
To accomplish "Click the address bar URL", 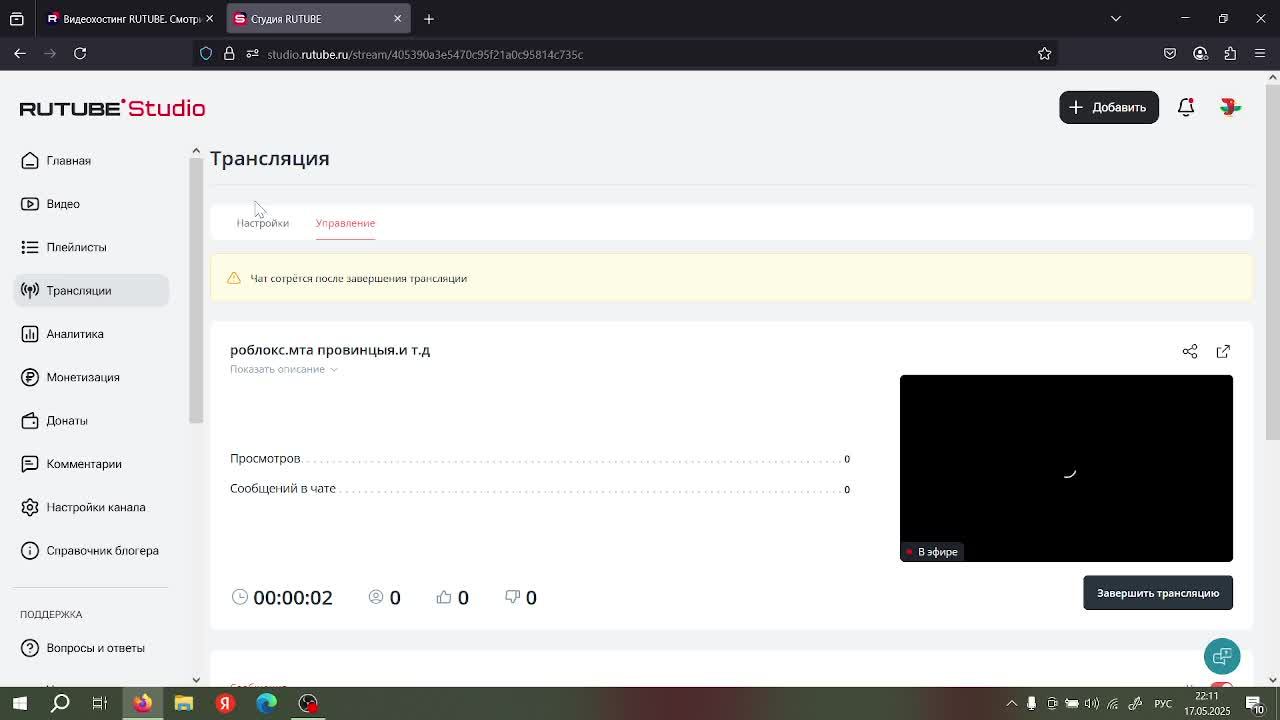I will click(425, 54).
